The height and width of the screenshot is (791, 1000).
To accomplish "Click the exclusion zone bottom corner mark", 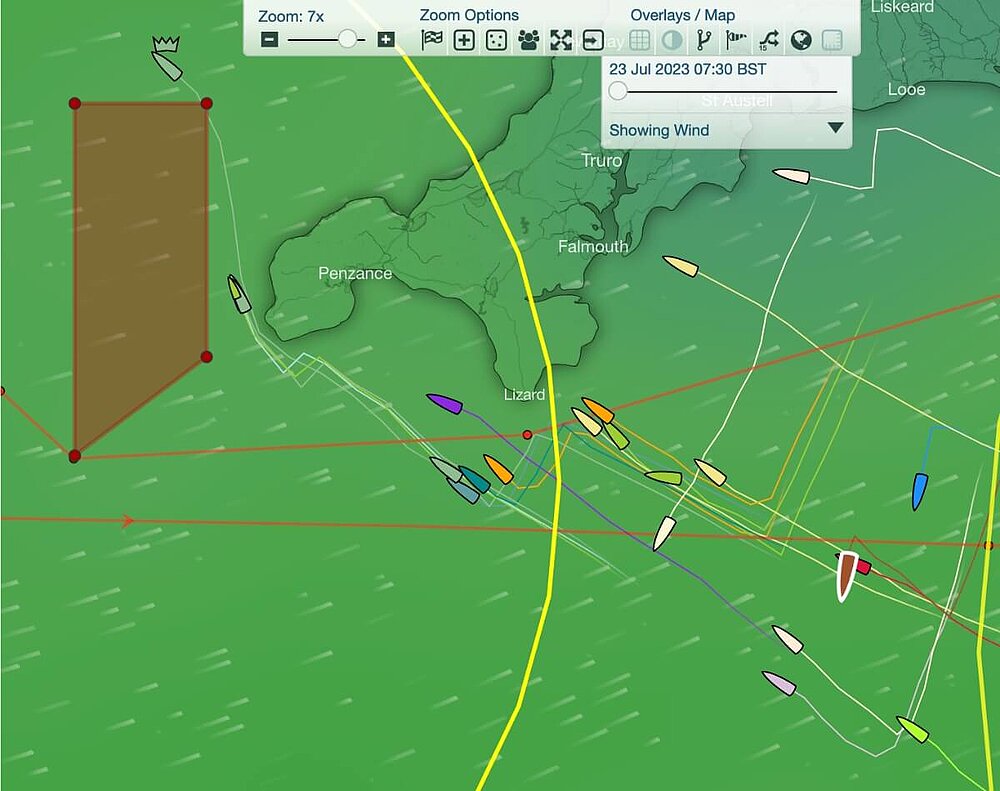I will tap(75, 455).
